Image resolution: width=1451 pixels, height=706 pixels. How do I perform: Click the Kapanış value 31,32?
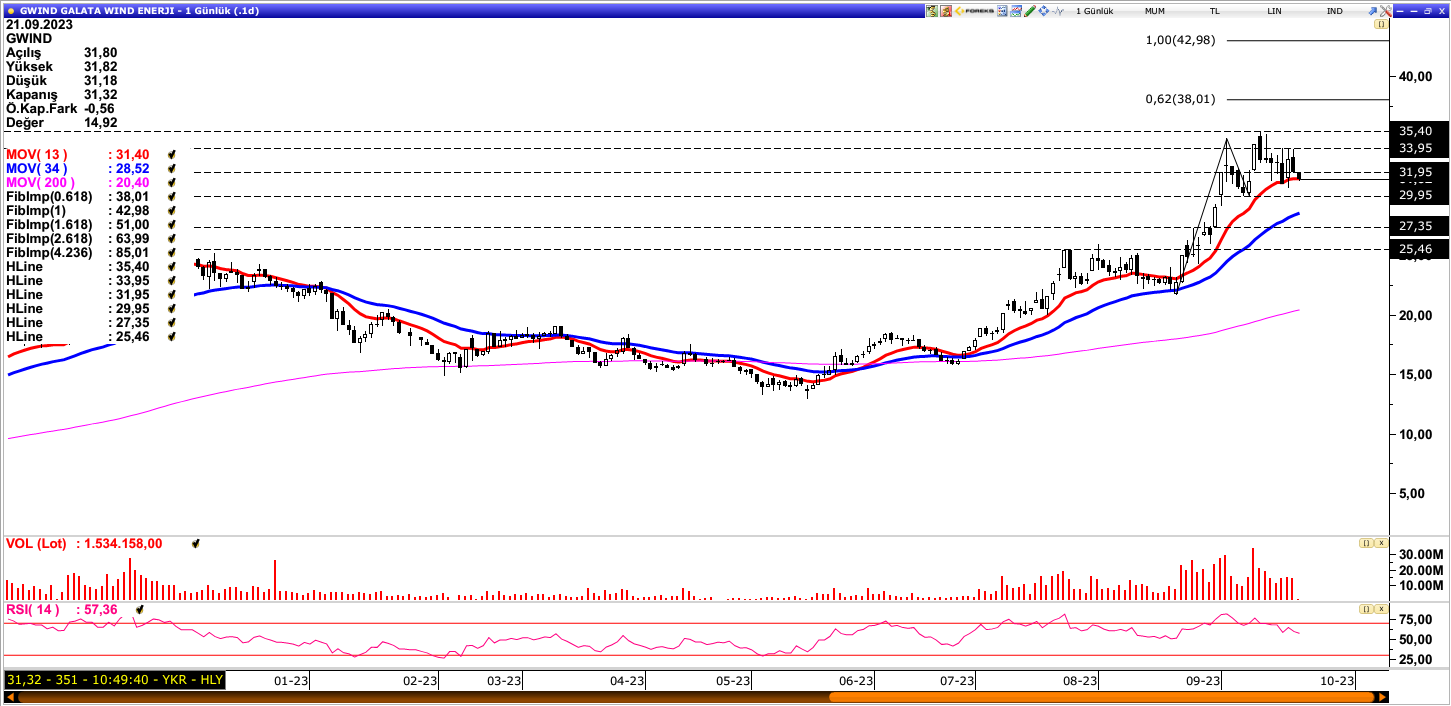tap(101, 94)
